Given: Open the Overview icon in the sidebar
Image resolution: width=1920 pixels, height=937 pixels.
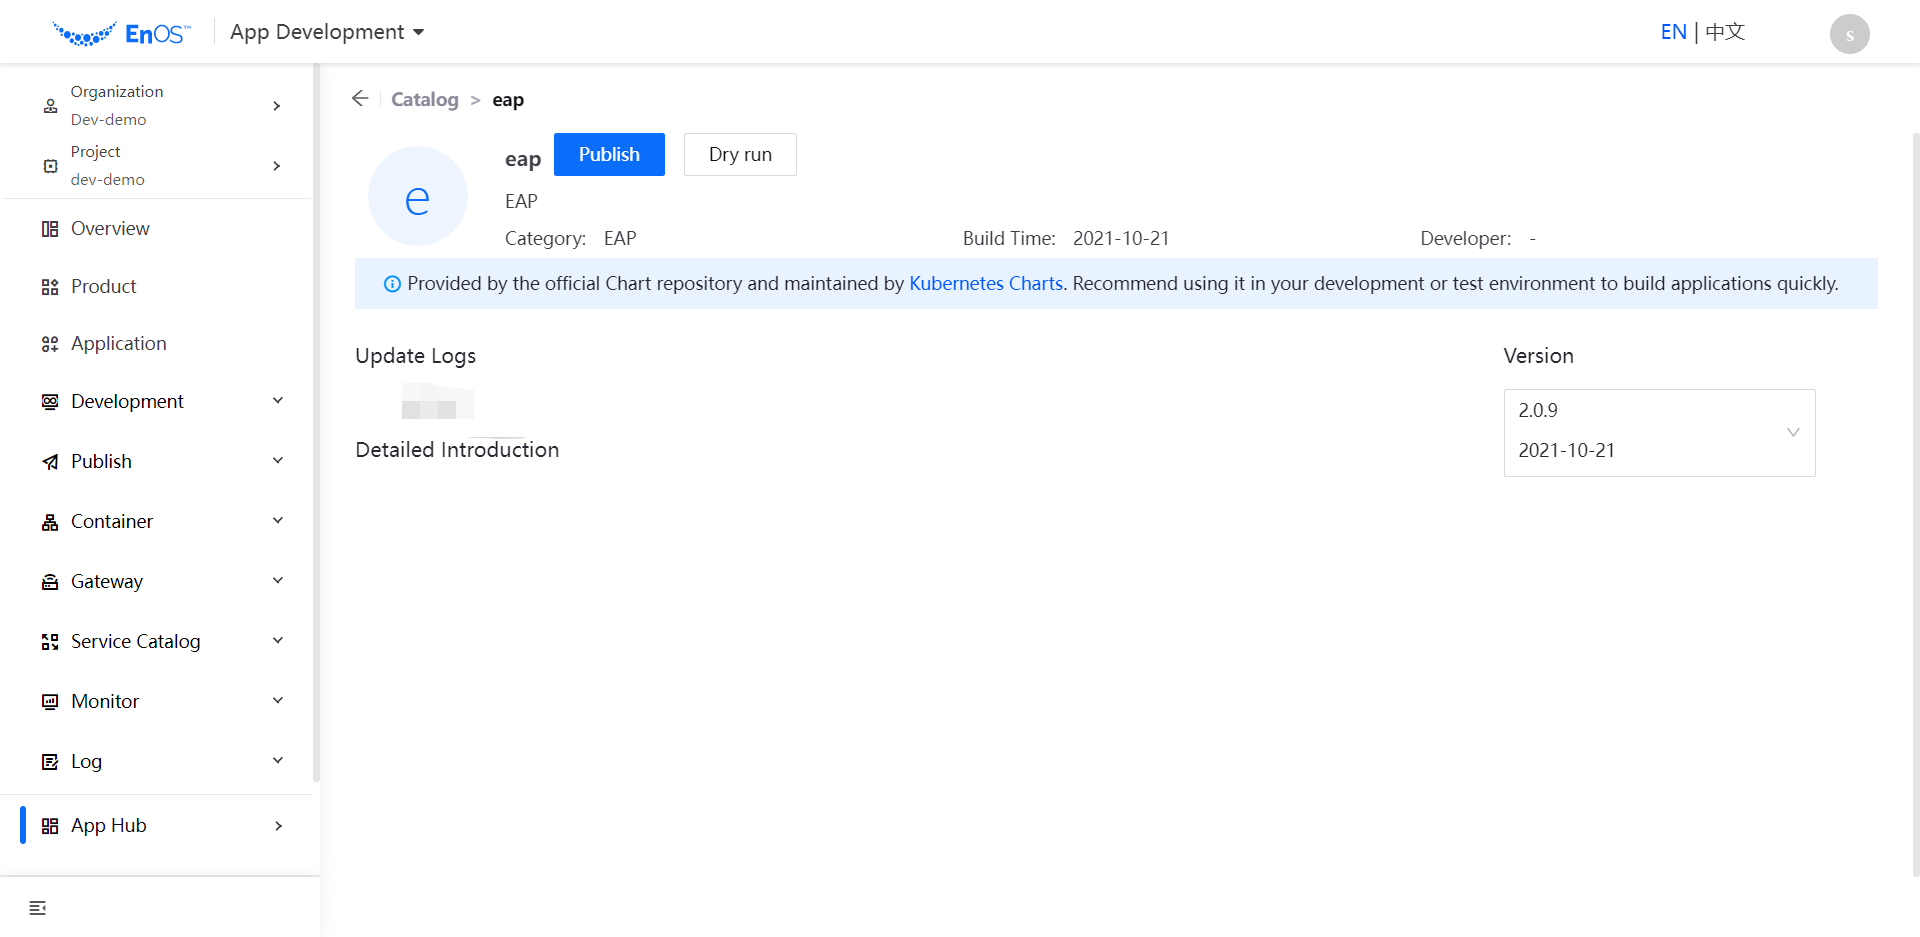Looking at the screenshot, I should point(50,228).
